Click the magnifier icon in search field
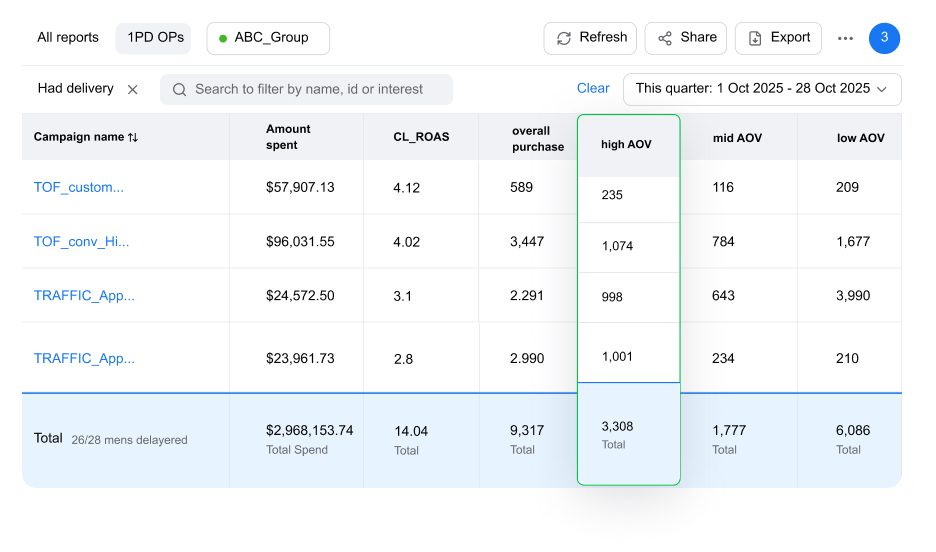 point(180,89)
